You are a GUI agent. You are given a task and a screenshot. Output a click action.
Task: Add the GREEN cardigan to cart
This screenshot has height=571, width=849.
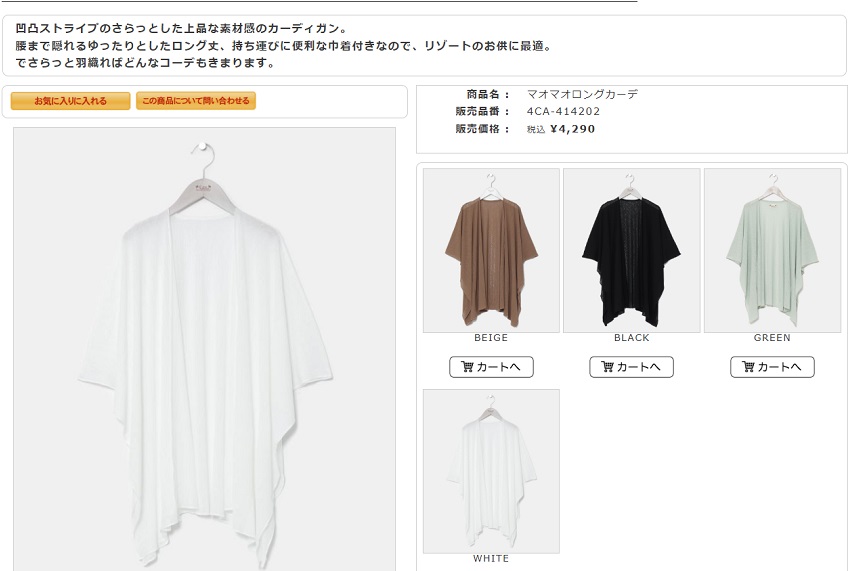(772, 367)
